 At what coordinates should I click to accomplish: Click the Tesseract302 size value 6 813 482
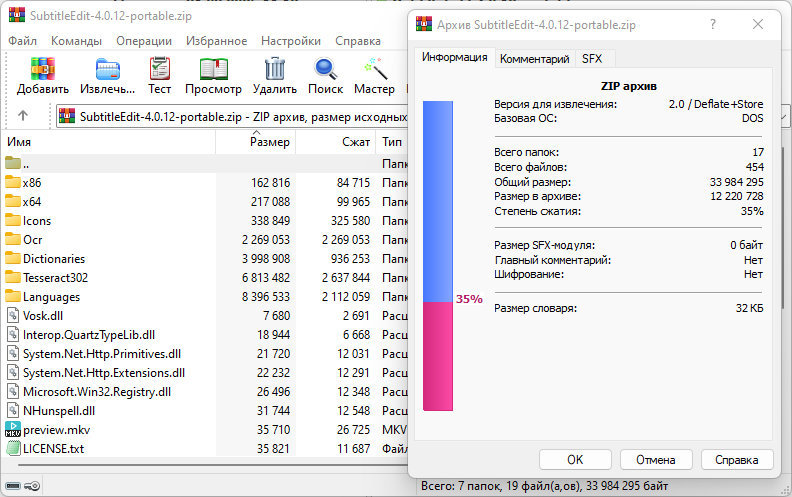pyautogui.click(x=266, y=278)
